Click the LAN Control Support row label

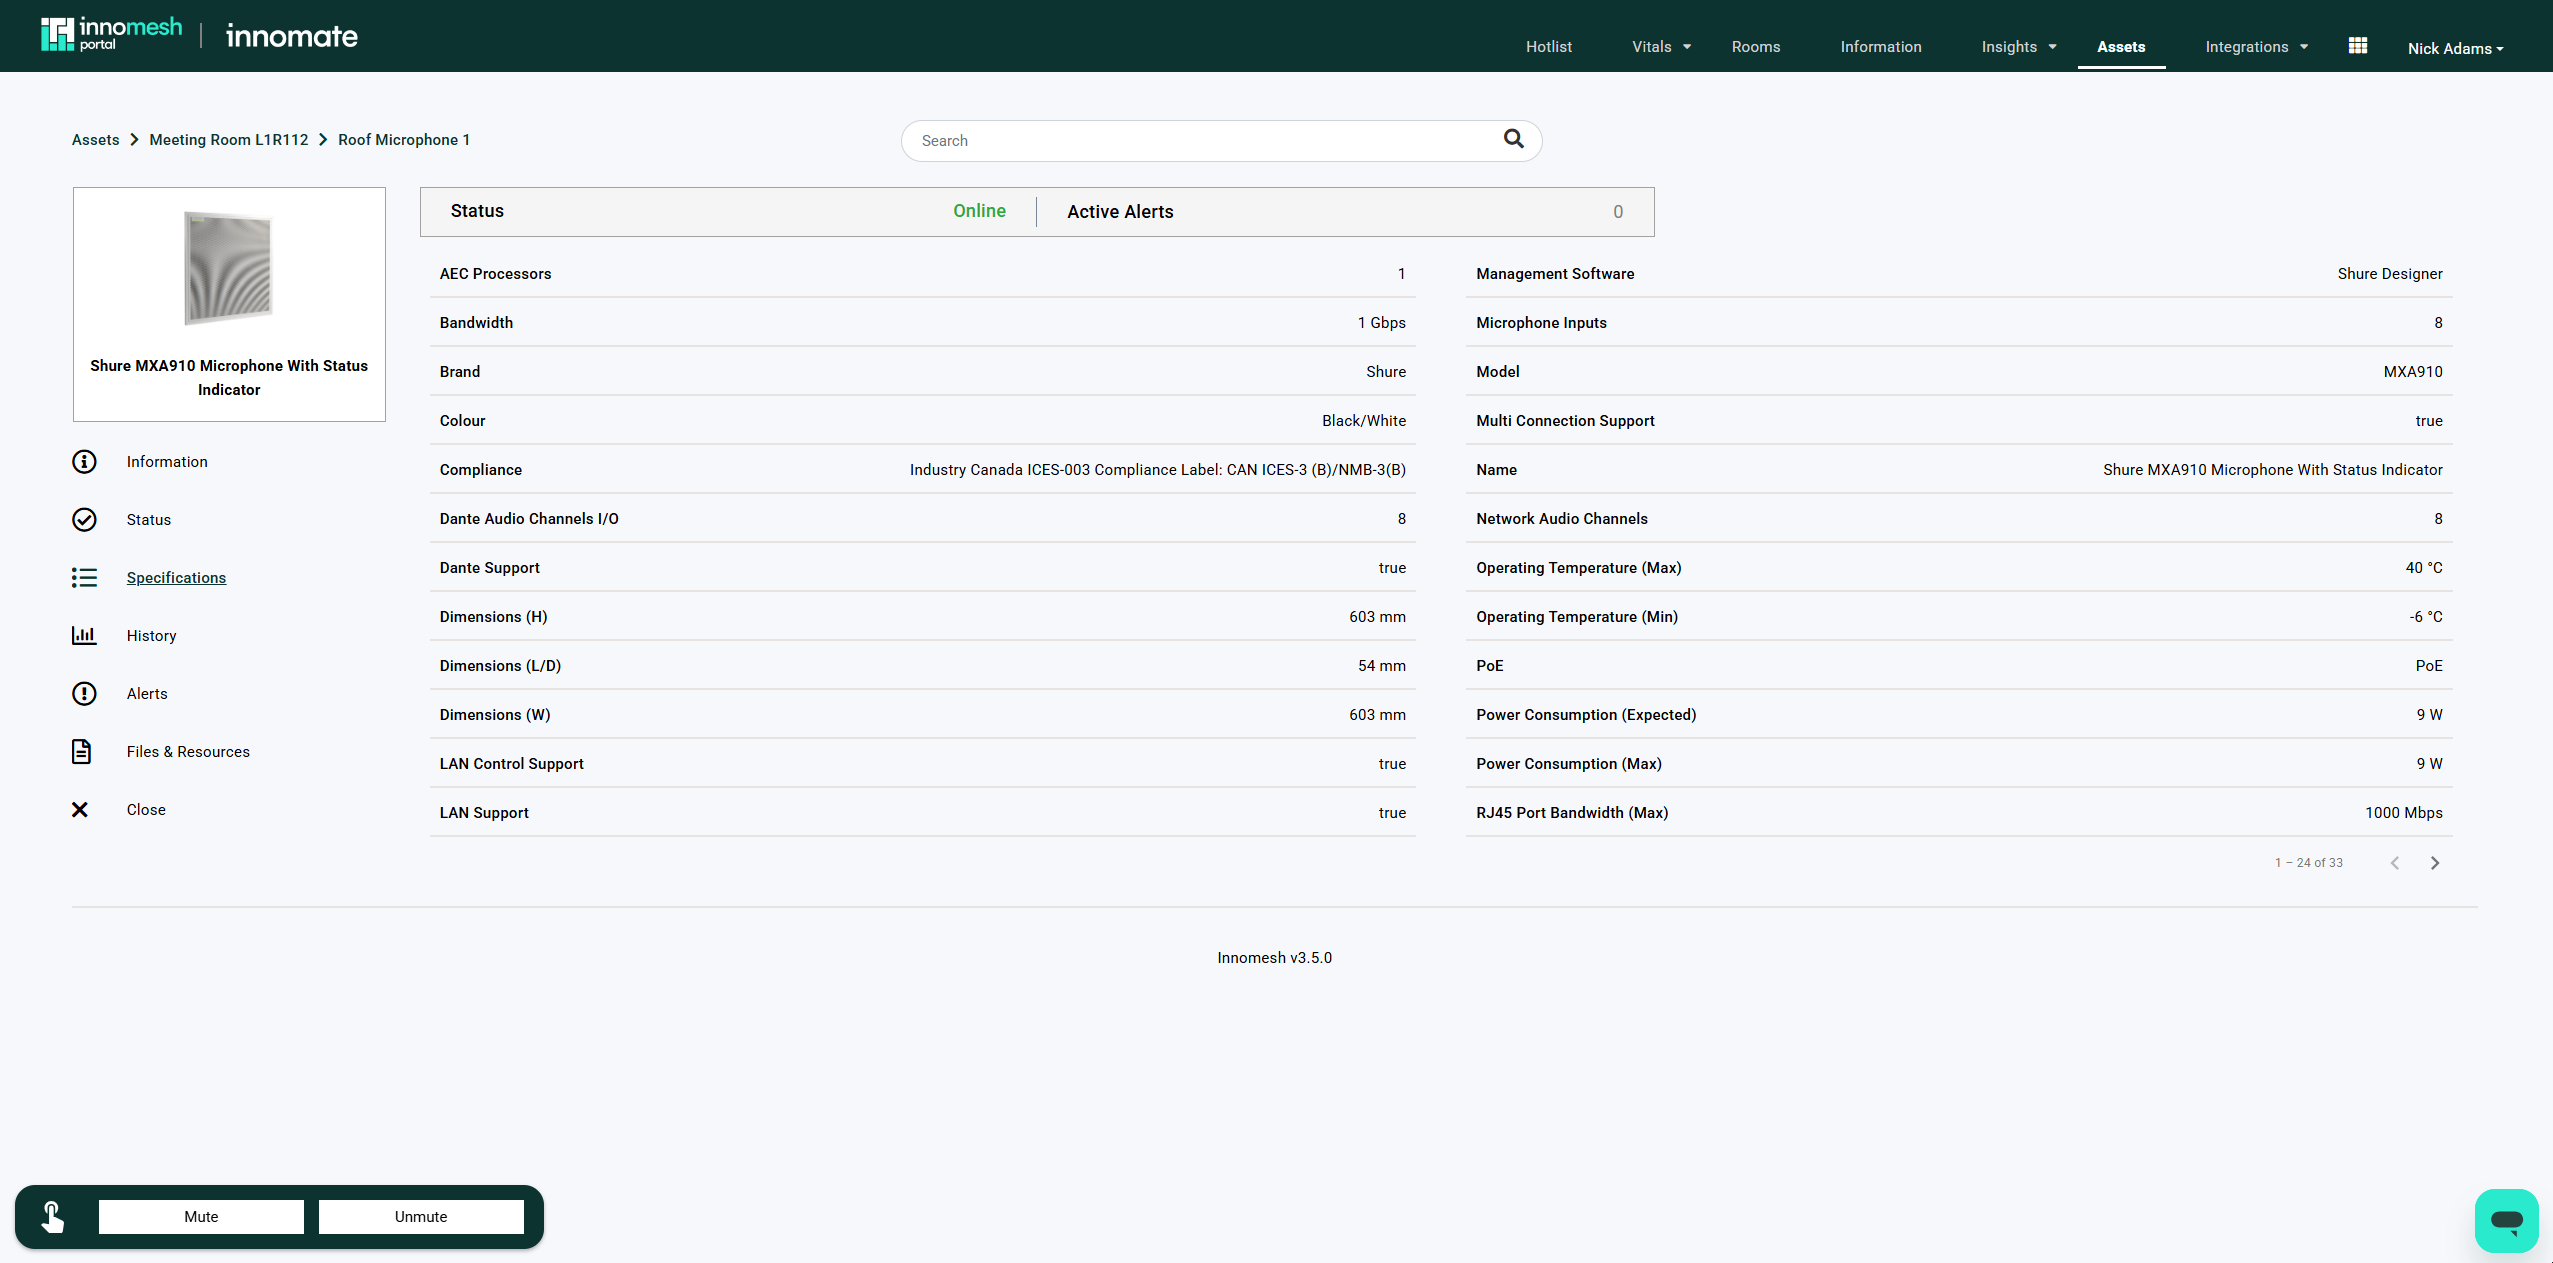(x=511, y=763)
